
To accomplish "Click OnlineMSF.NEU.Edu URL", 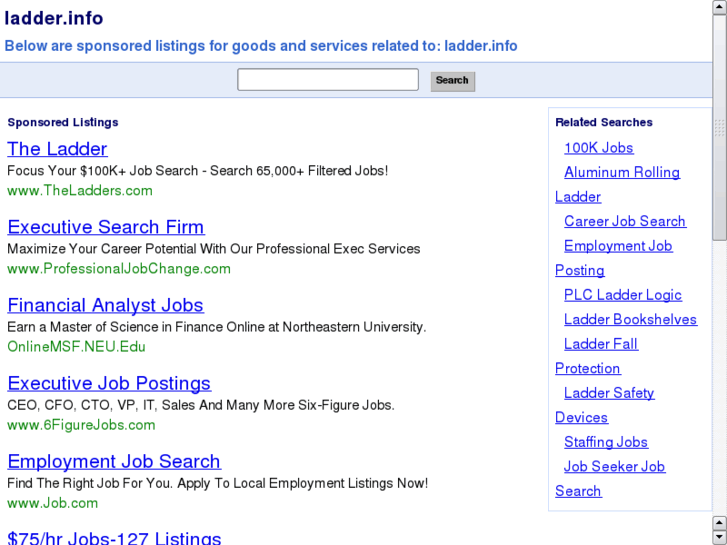I will point(76,347).
